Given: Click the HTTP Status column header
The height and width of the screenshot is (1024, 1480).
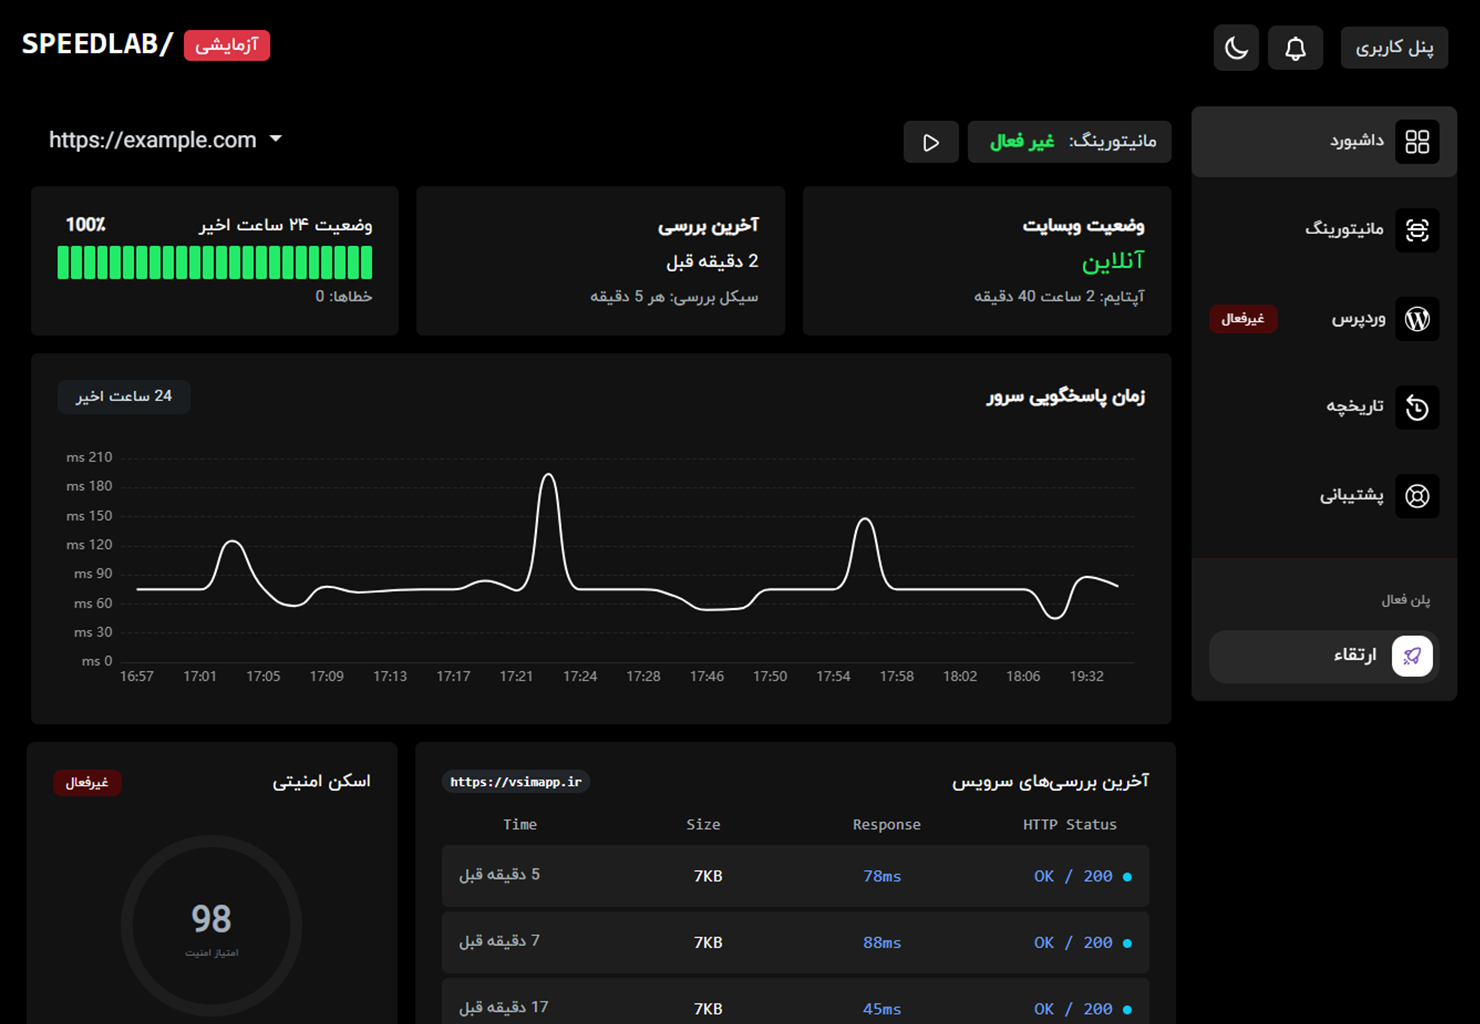Looking at the screenshot, I should (1069, 825).
